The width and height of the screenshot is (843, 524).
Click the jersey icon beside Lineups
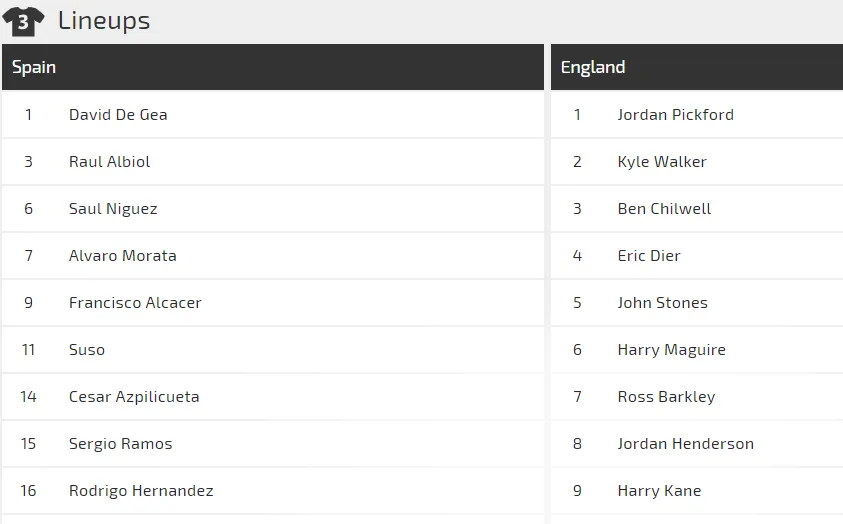point(23,21)
